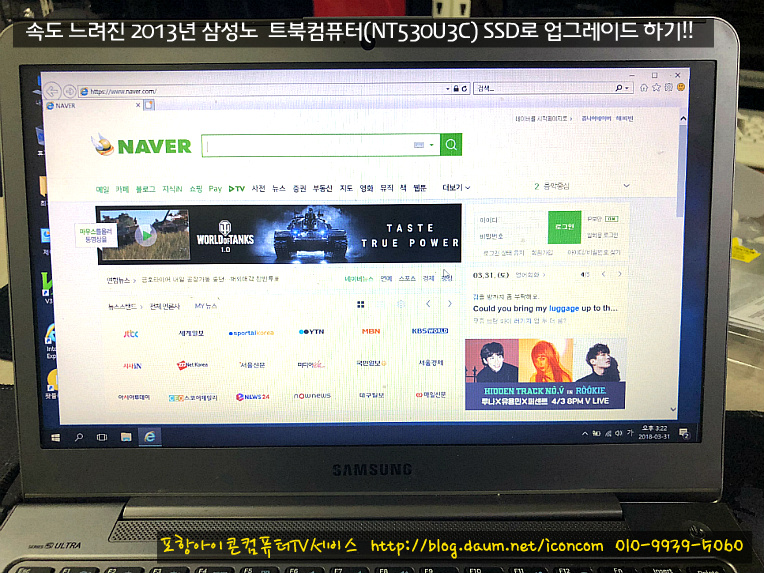Expand the trending search keywords chevron
Viewport: 764px width, 573px height.
coord(627,186)
